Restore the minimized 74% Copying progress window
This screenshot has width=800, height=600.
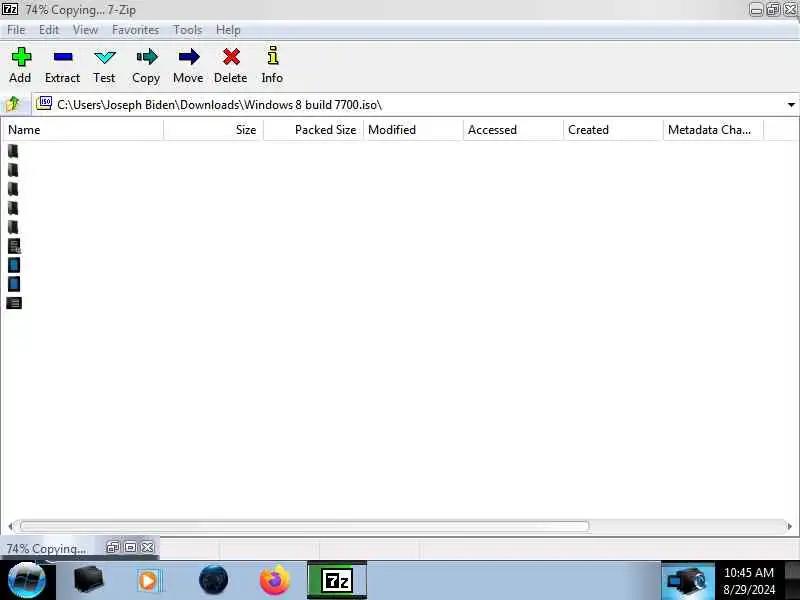(113, 547)
